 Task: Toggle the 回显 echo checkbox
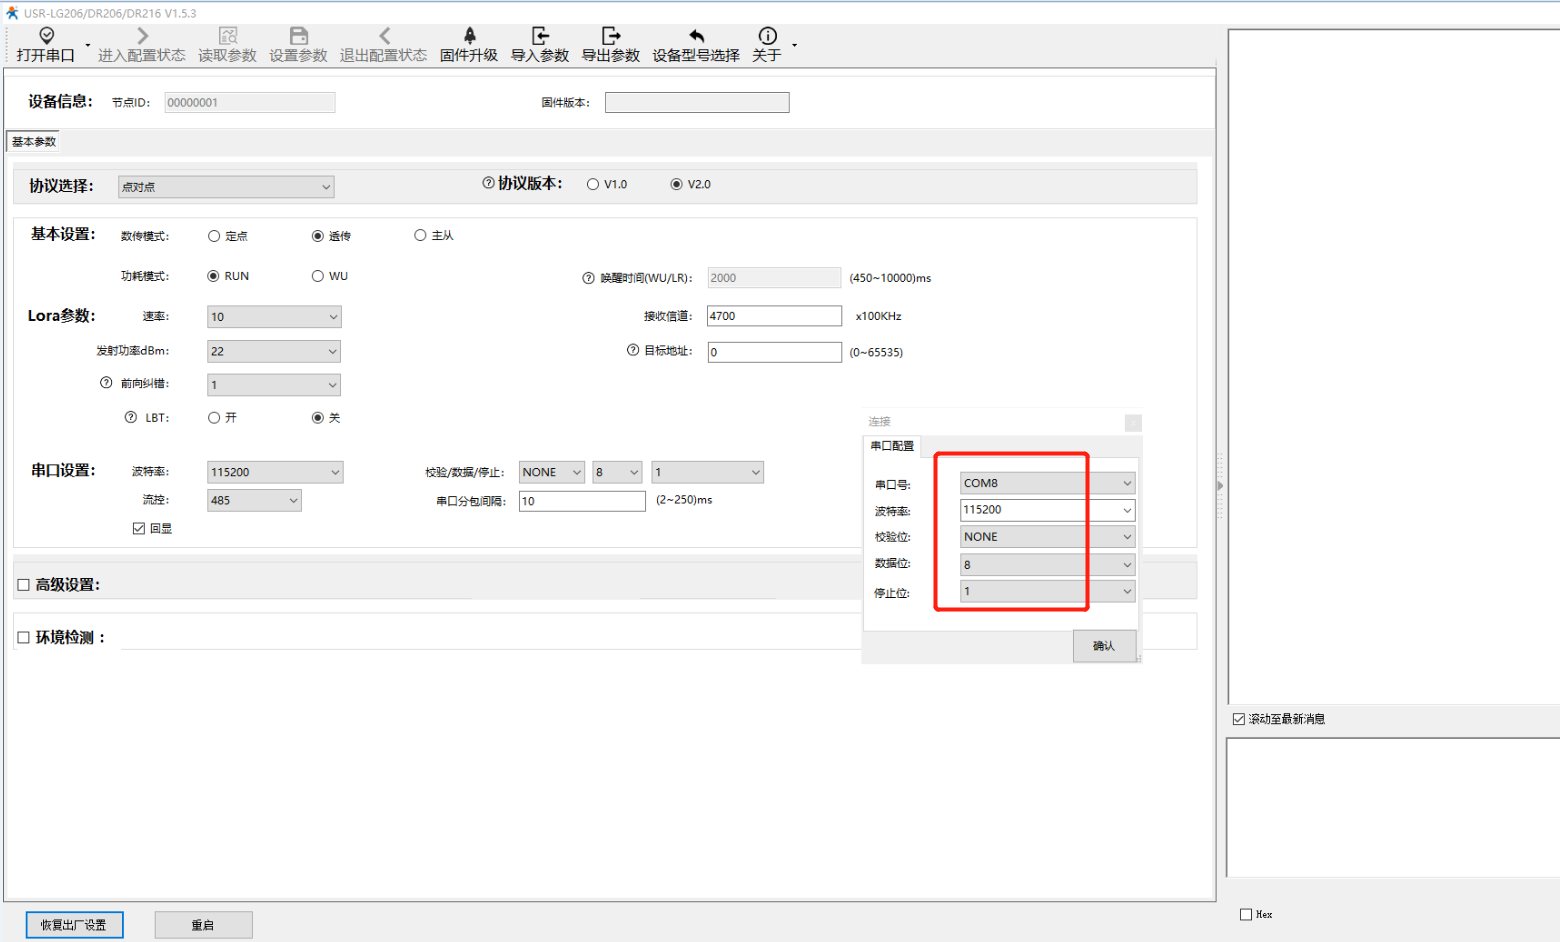139,528
